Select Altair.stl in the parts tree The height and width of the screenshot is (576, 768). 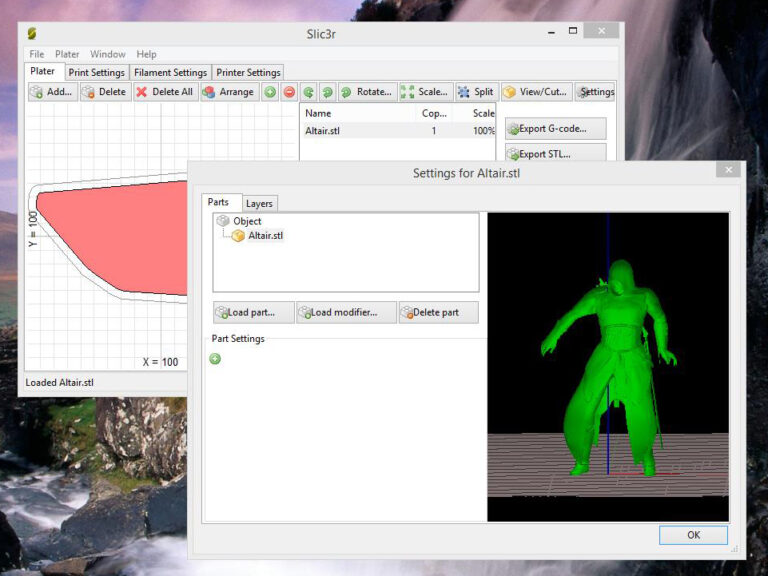pyautogui.click(x=265, y=236)
